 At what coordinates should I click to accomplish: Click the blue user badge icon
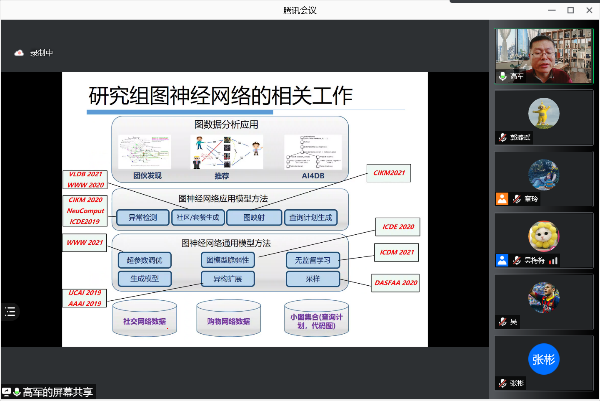(502, 260)
